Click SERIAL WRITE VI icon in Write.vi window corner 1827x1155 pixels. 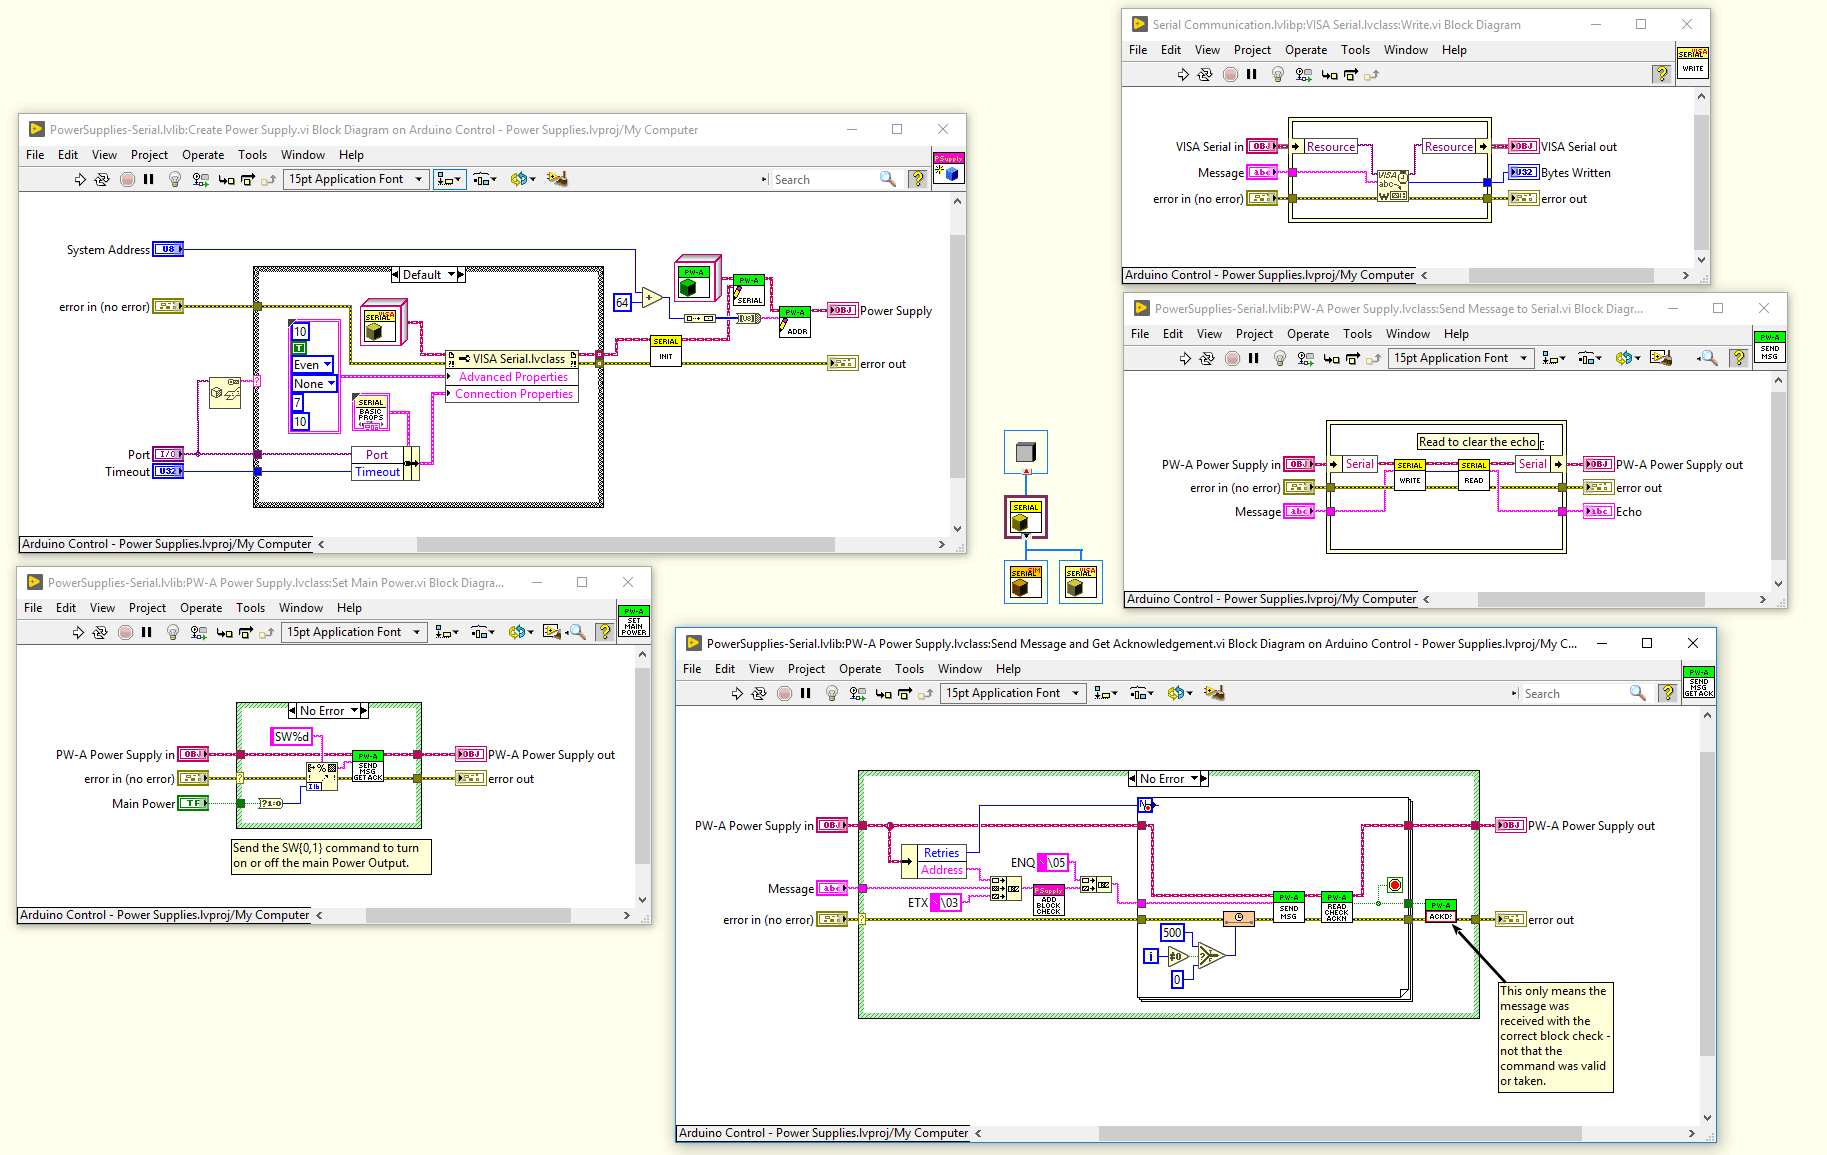point(1693,62)
